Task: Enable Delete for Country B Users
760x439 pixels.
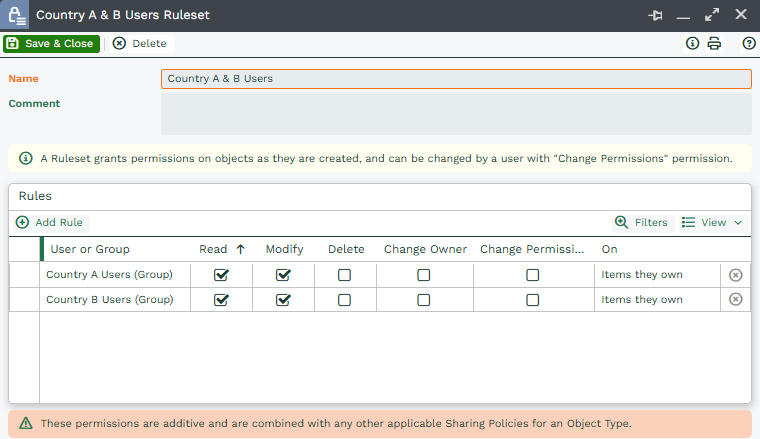Action: click(x=344, y=299)
